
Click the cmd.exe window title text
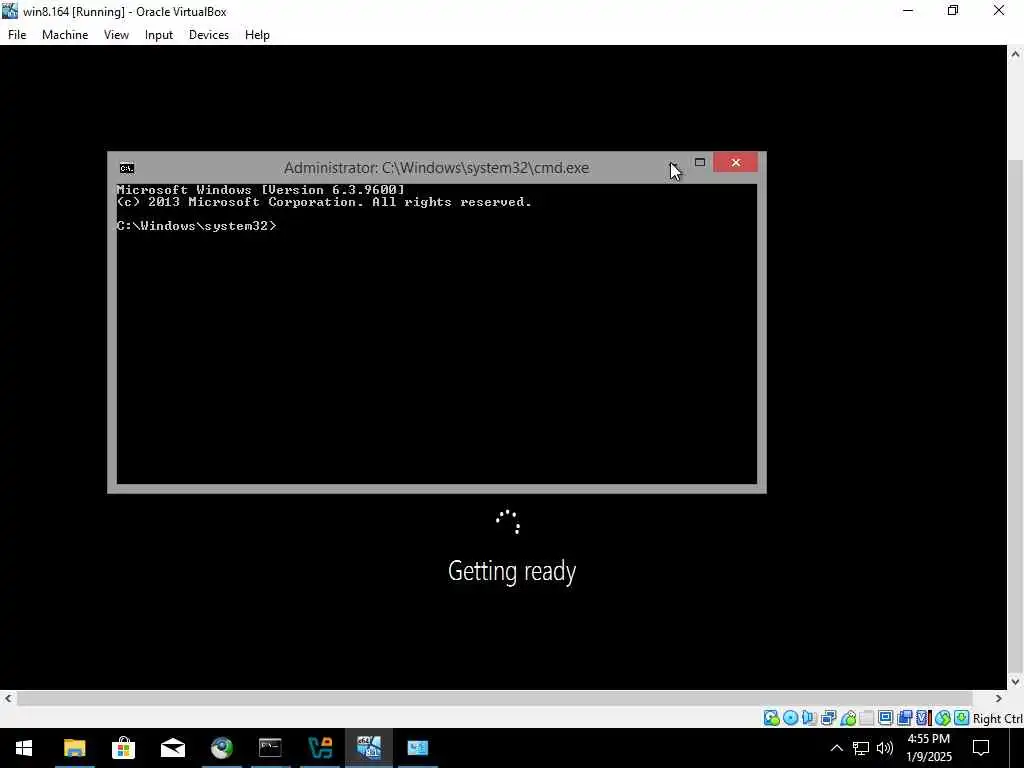[x=436, y=168]
